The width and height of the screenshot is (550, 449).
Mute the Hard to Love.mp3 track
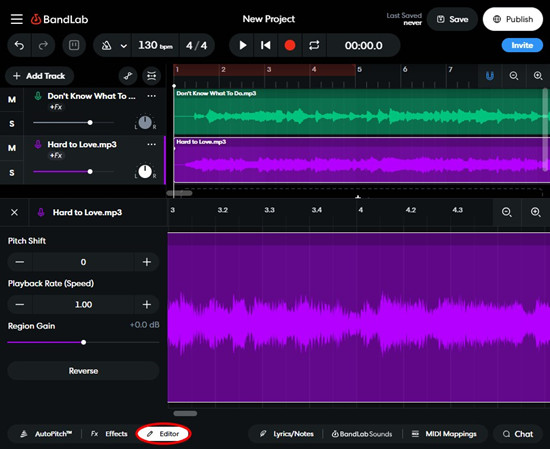point(12,148)
